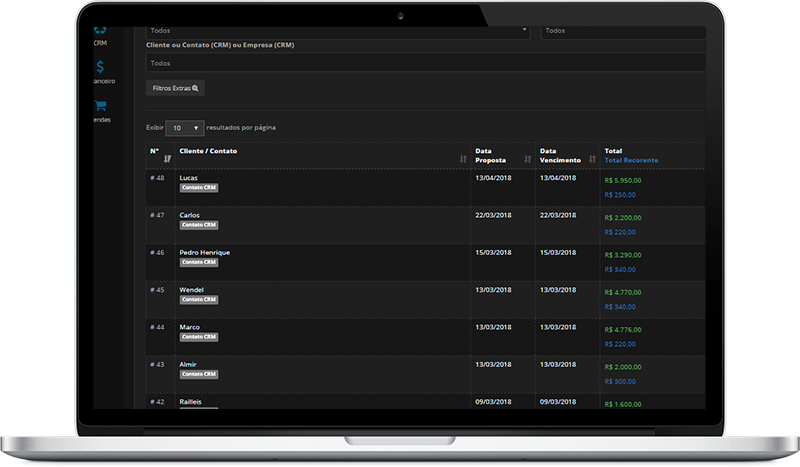Click the Contato CRM tag under Wendel
This screenshot has width=800, height=467.
198,299
